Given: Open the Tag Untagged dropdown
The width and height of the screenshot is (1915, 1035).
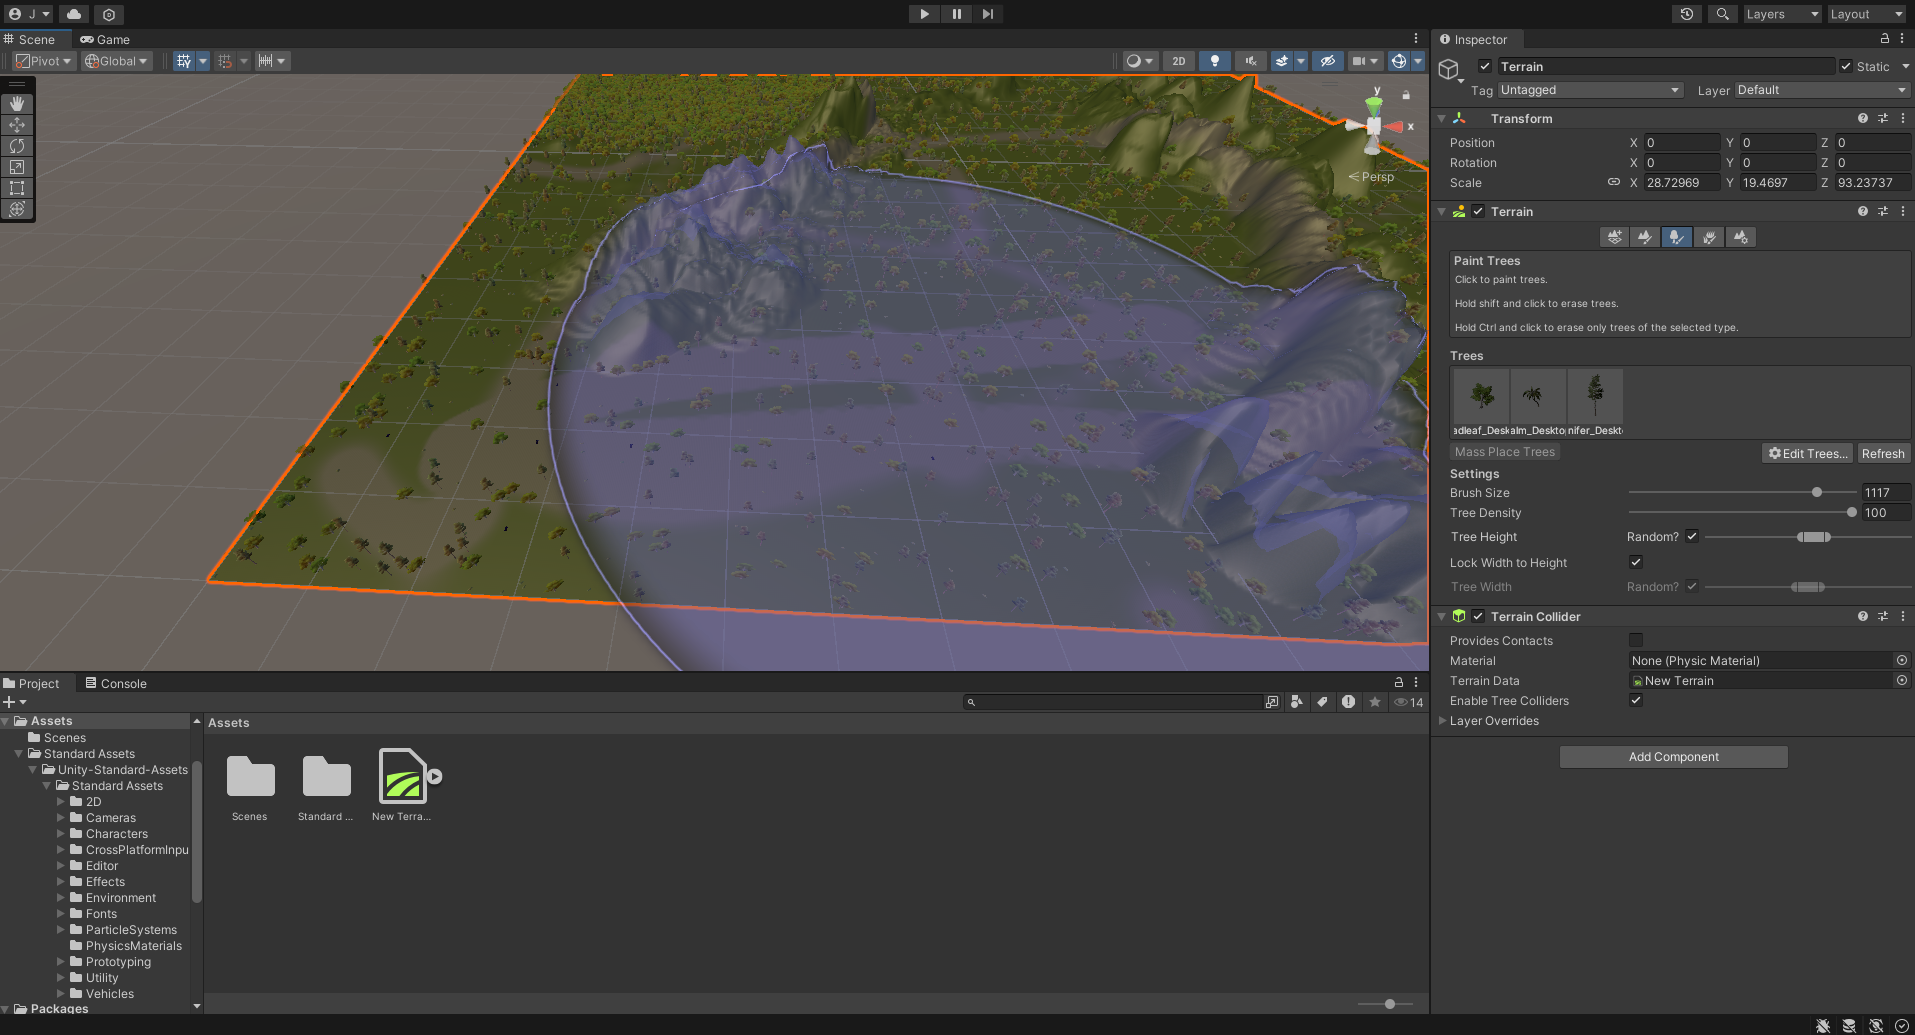Looking at the screenshot, I should [1588, 90].
